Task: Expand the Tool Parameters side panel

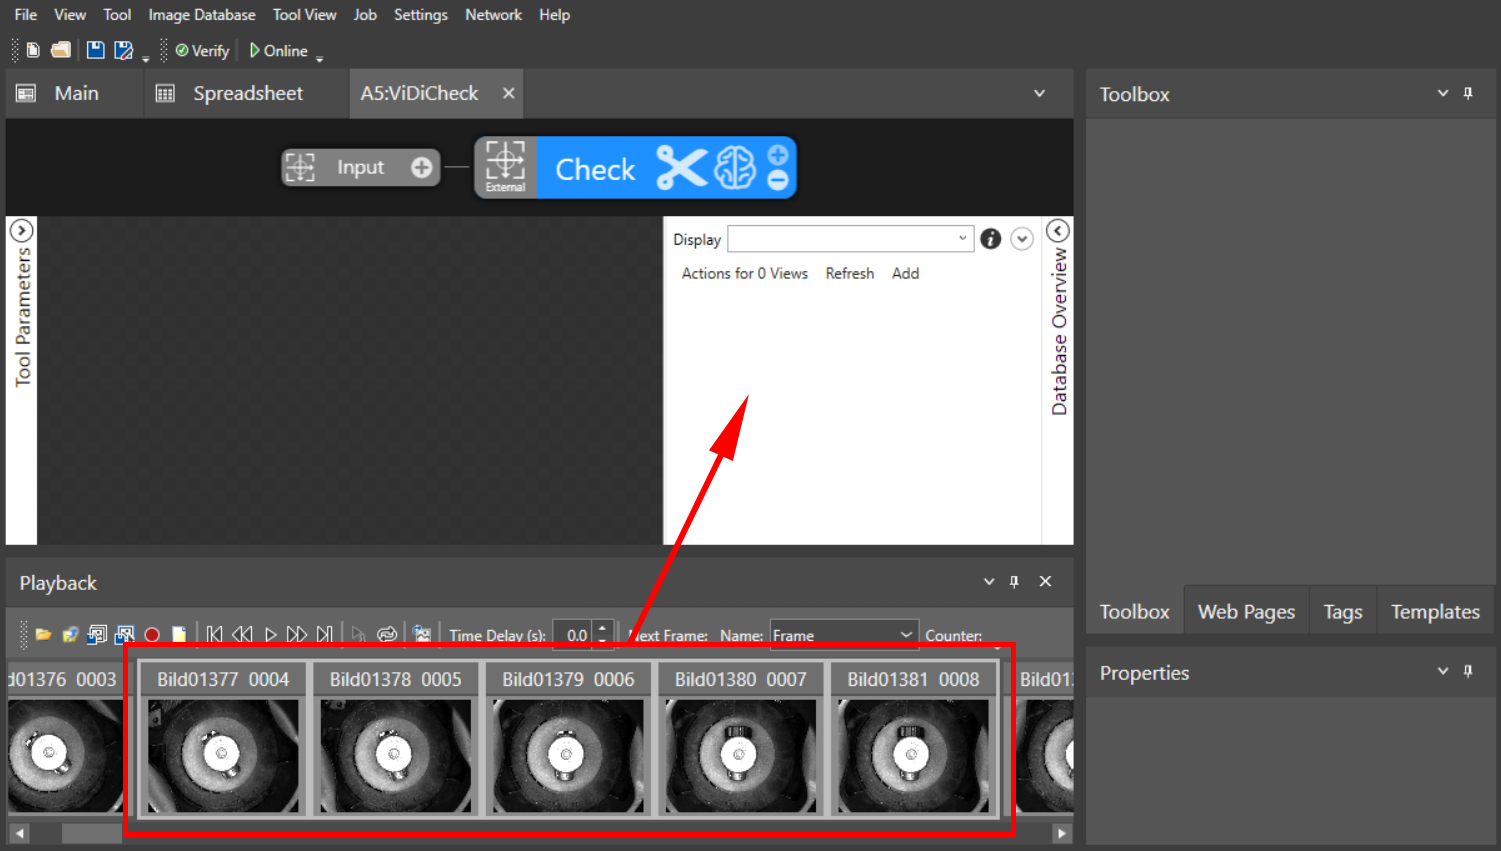Action: (x=21, y=231)
